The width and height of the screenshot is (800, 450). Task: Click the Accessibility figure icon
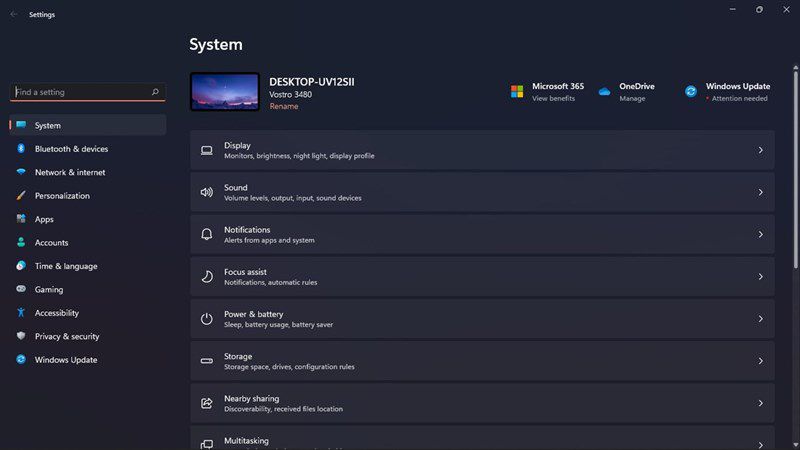(x=21, y=312)
